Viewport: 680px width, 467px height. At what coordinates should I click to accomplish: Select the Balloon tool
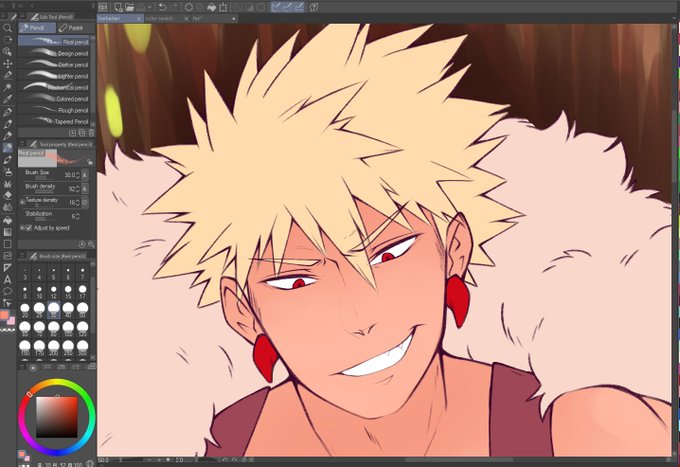coord(7,291)
